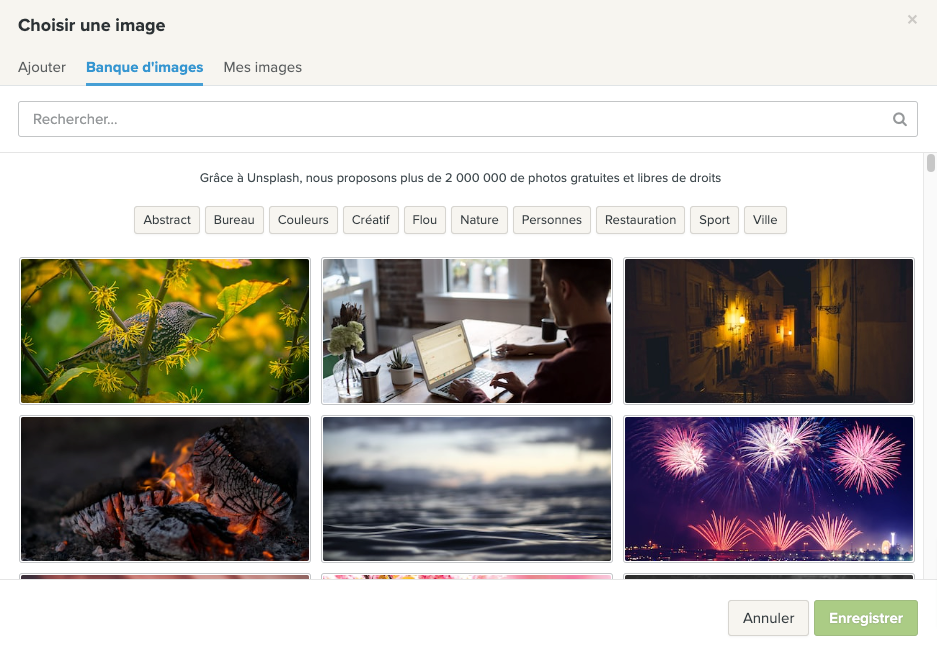The width and height of the screenshot is (937, 654).
Task: Pick the Sport category tag
Action: (715, 220)
